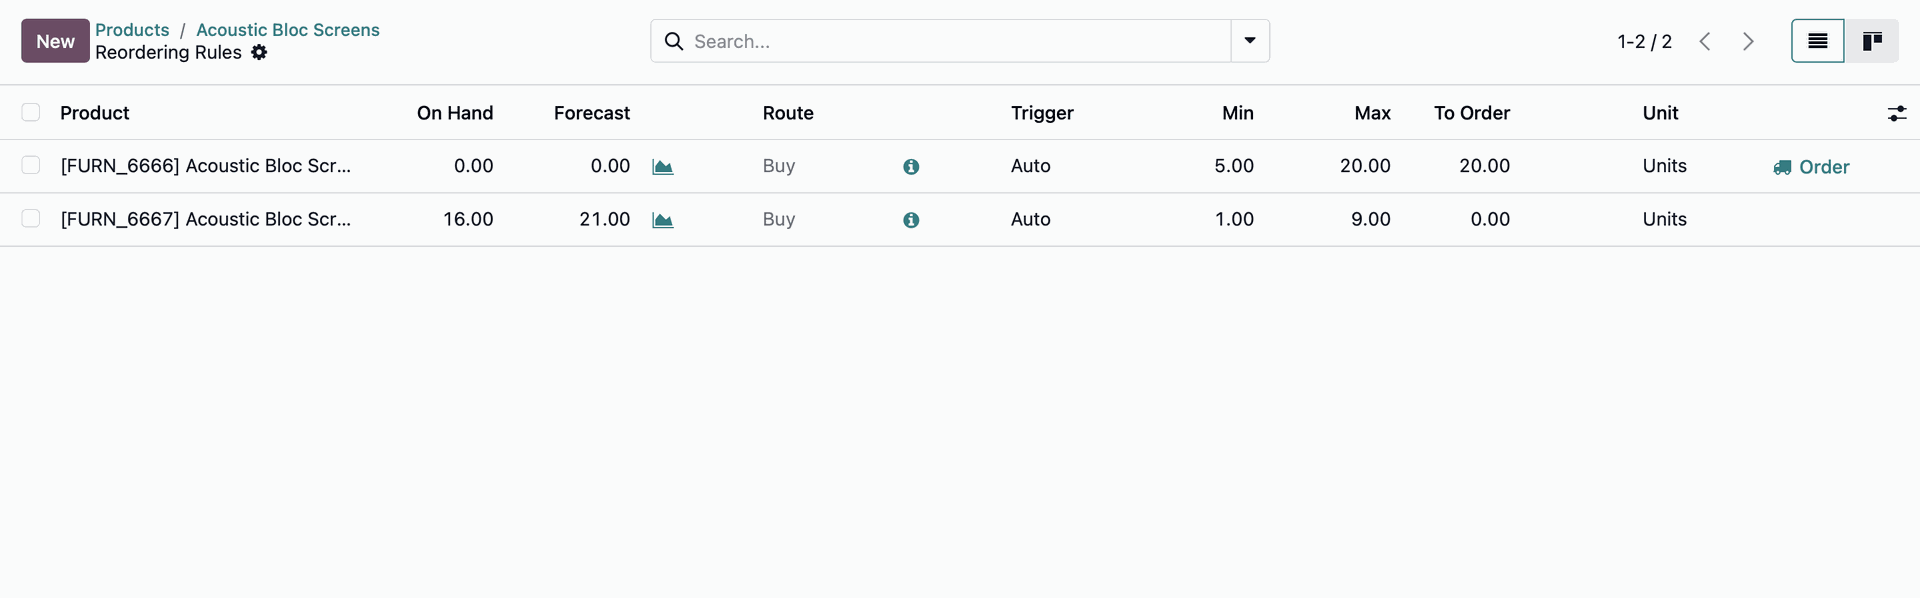The image size is (1920, 598).
Task: Go to next page of records
Action: pyautogui.click(x=1748, y=41)
